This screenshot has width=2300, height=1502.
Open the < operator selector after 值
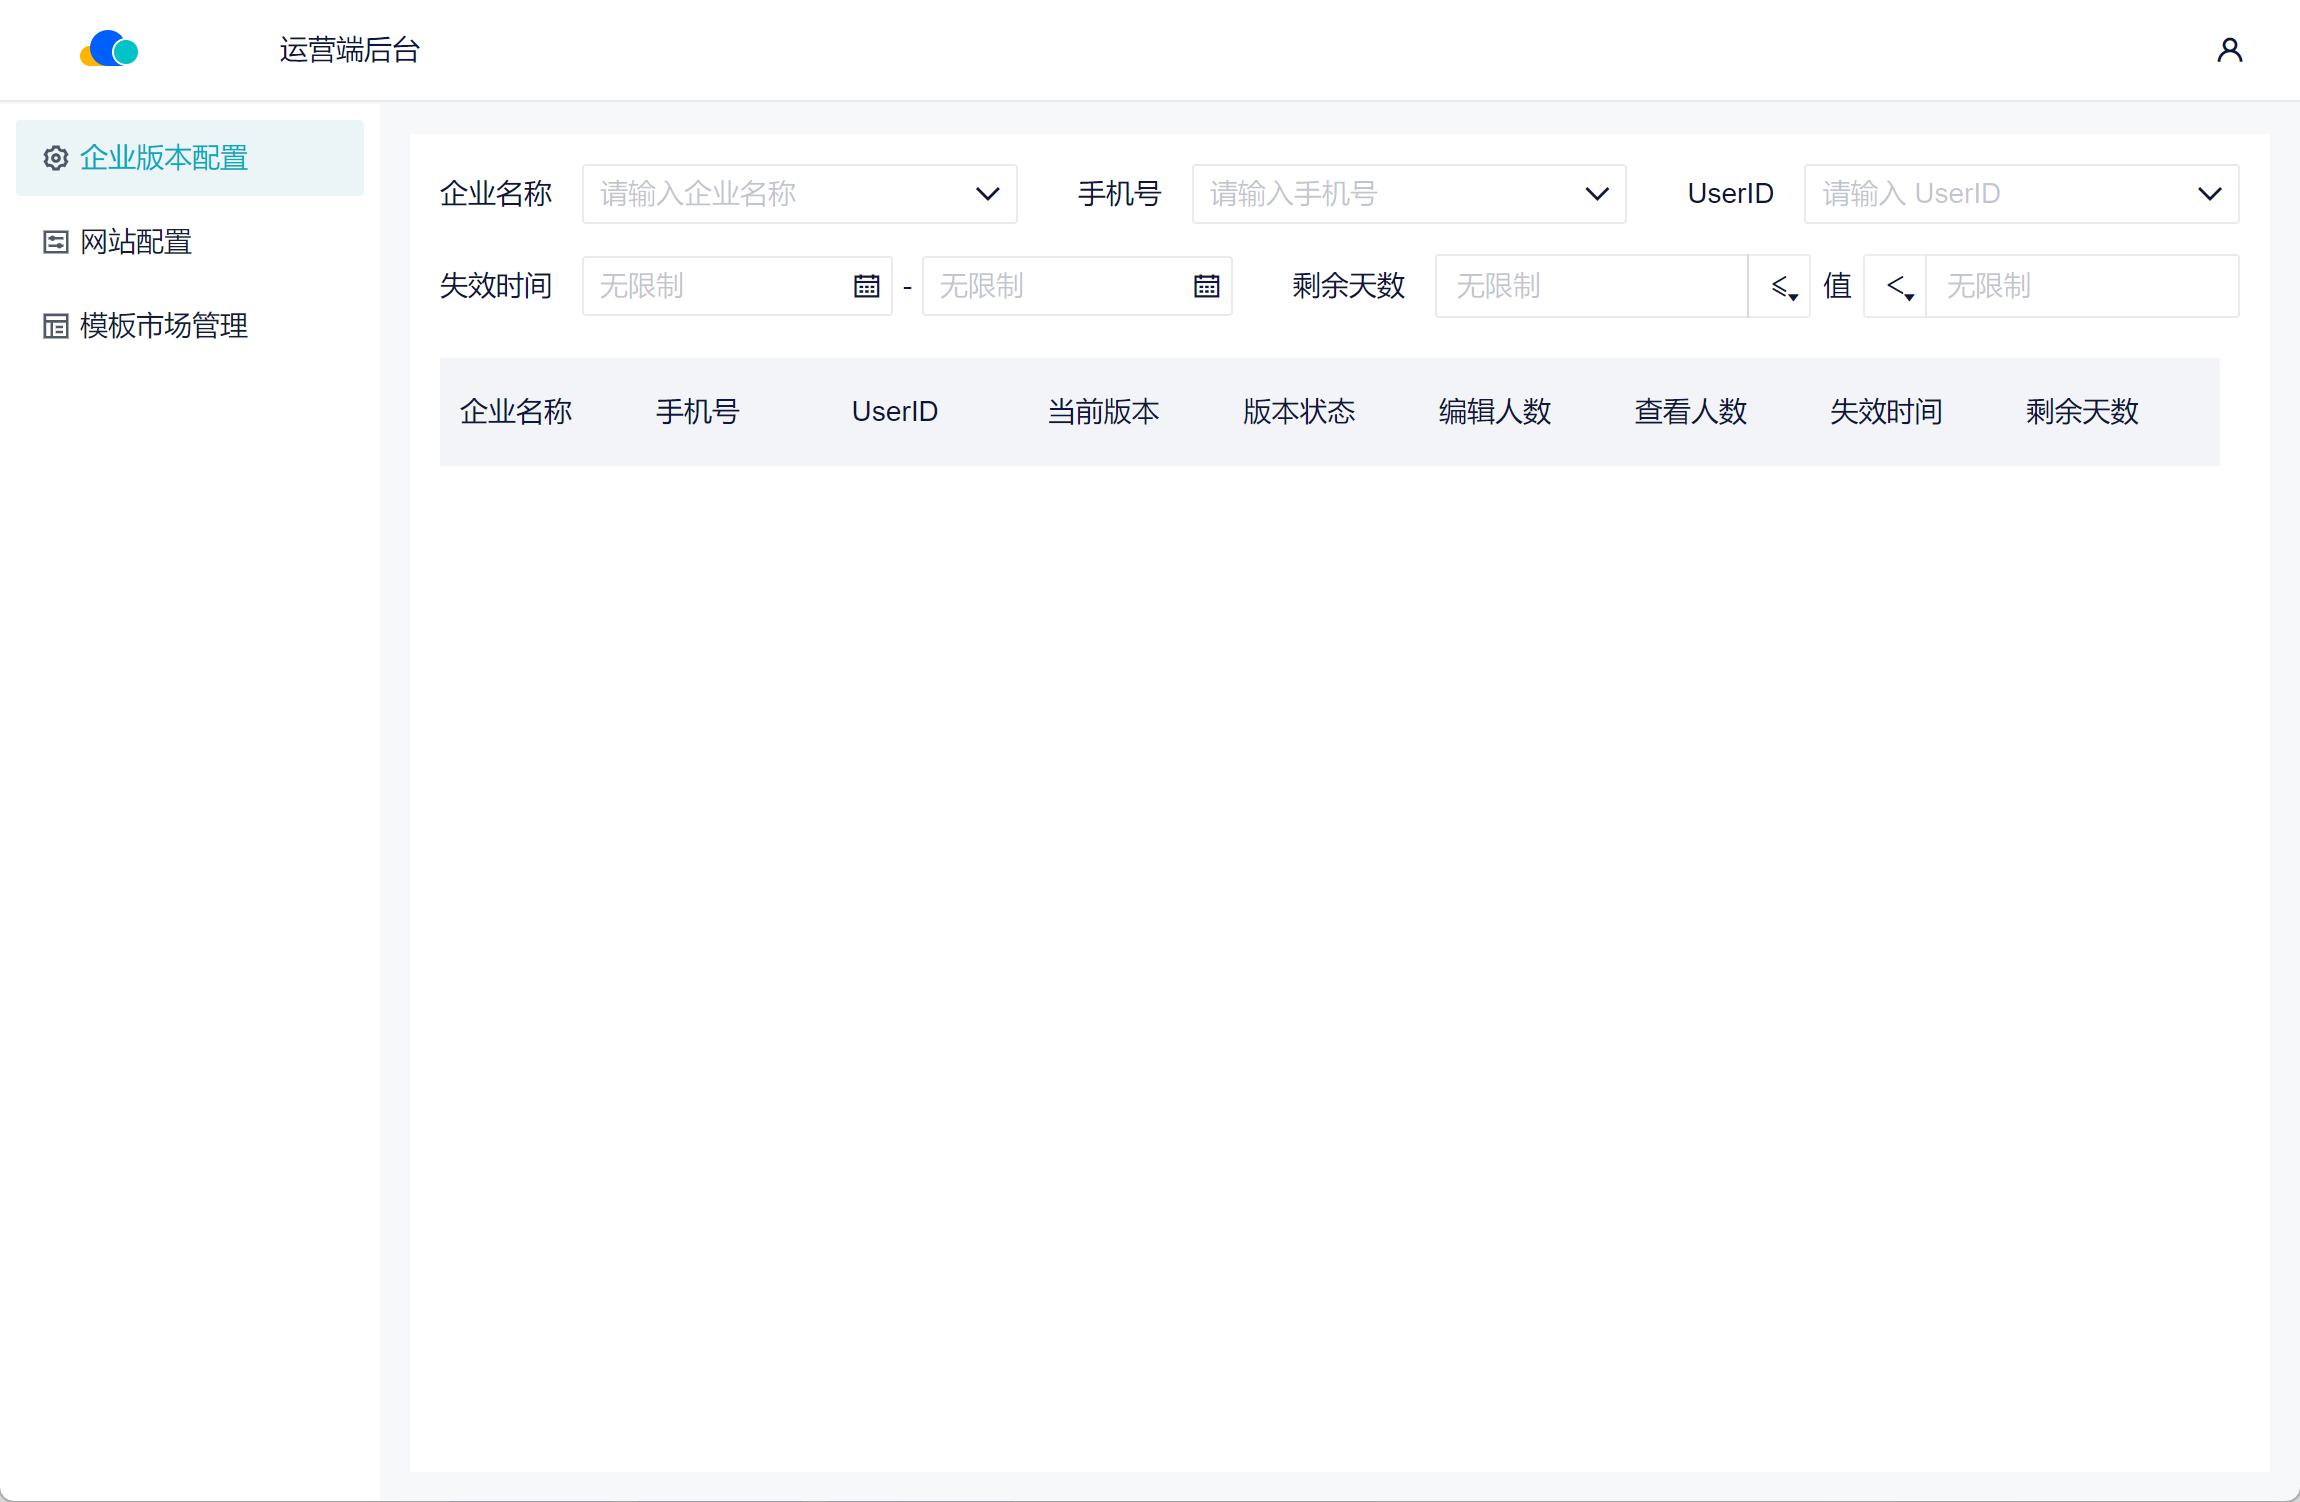(x=1896, y=287)
